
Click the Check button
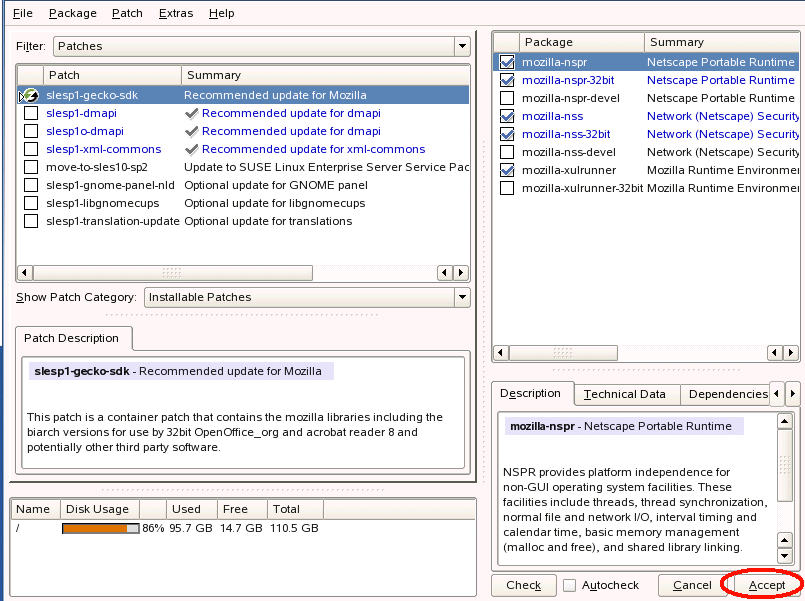(524, 586)
